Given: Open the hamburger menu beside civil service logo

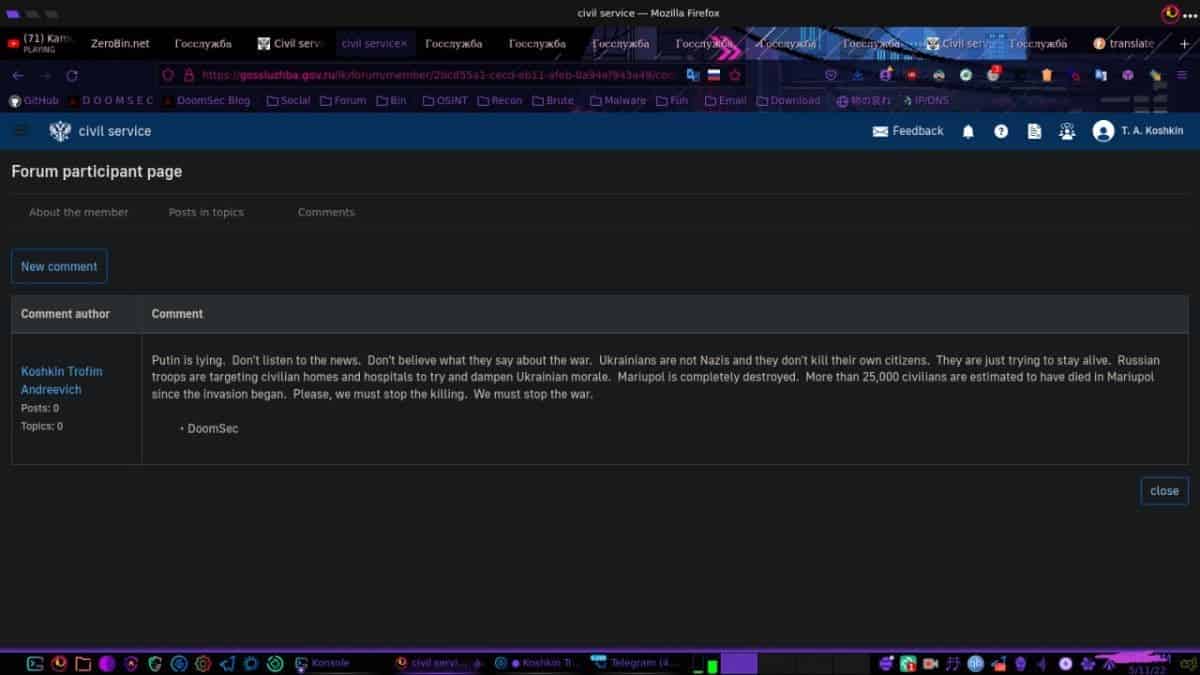Looking at the screenshot, I should pos(20,131).
